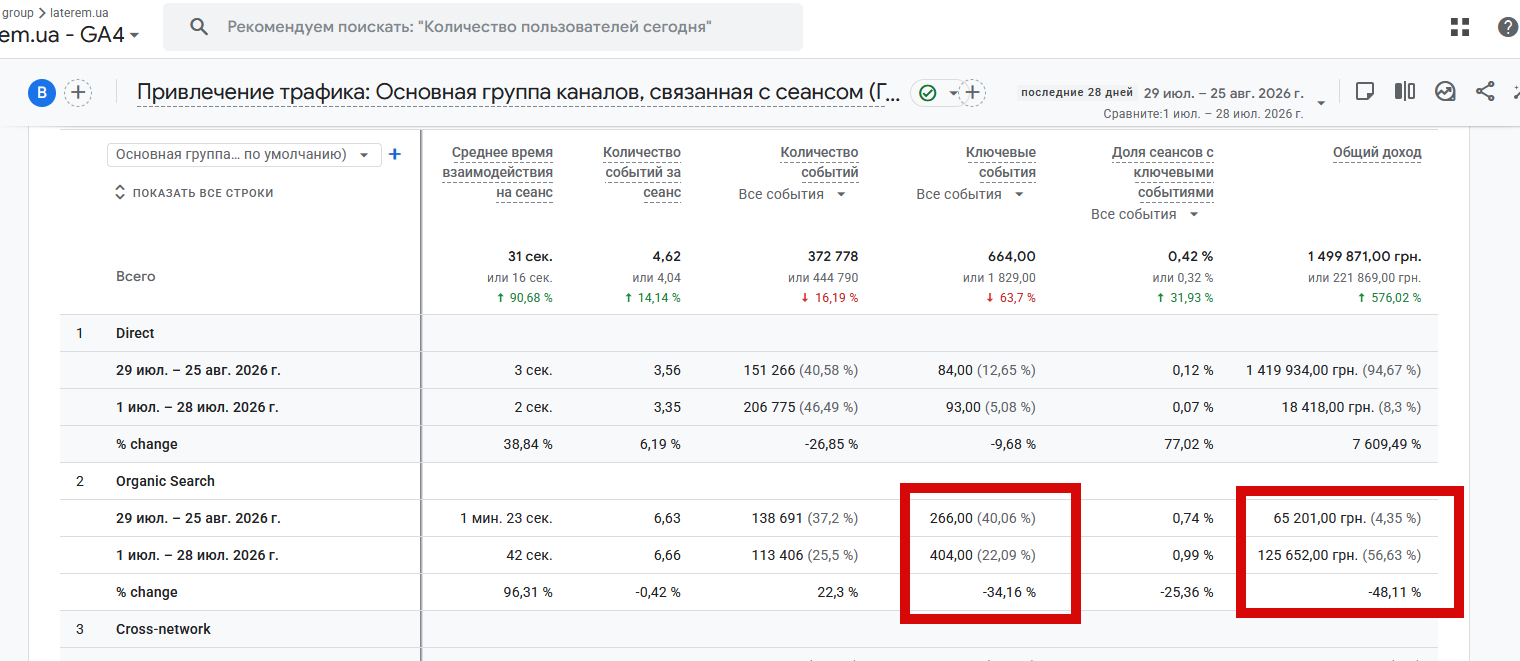Image resolution: width=1520 pixels, height=661 pixels.
Task: Open dropdown arrow beside green check
Action: pos(953,93)
